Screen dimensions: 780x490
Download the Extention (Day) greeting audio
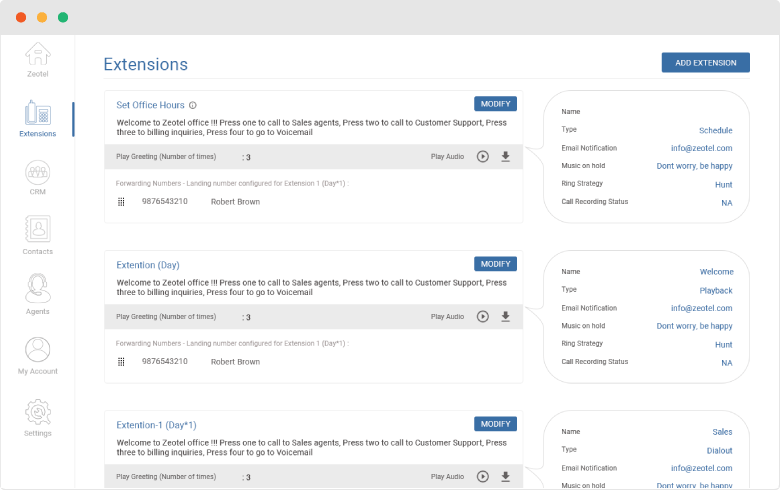point(506,317)
